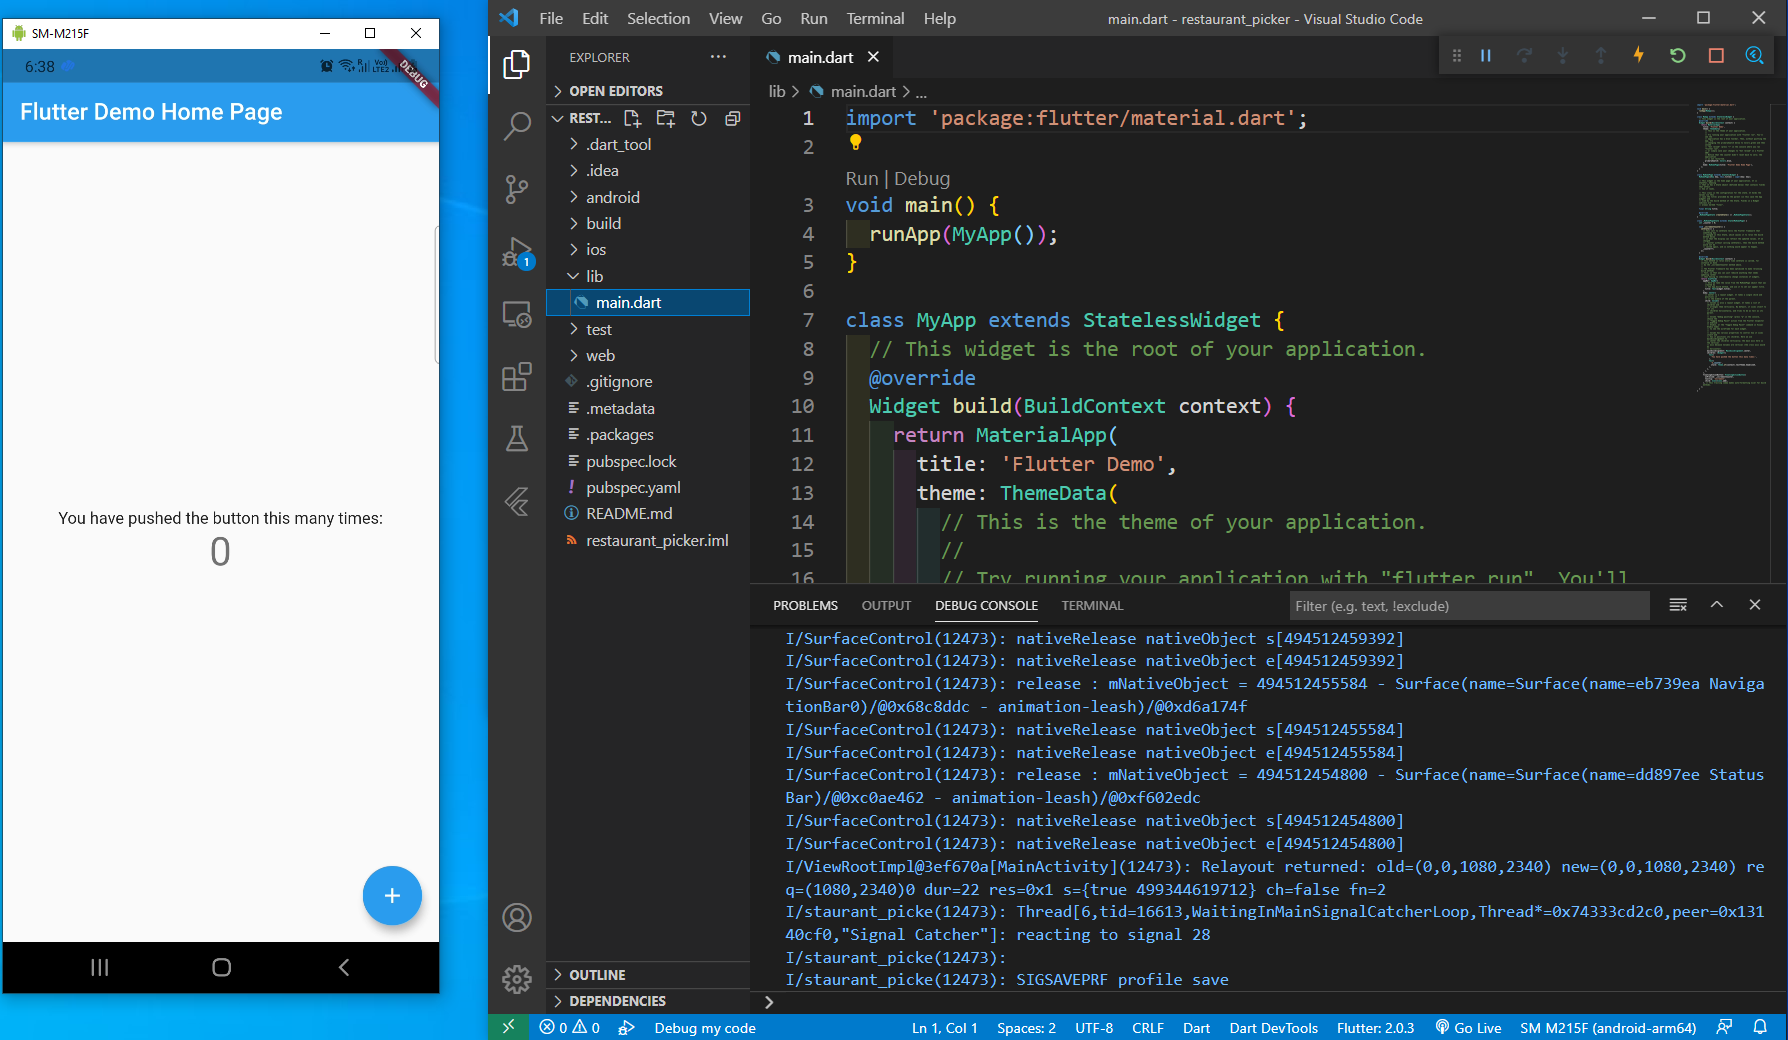Expand the test folder
The height and width of the screenshot is (1040, 1788).
pyautogui.click(x=648, y=329)
